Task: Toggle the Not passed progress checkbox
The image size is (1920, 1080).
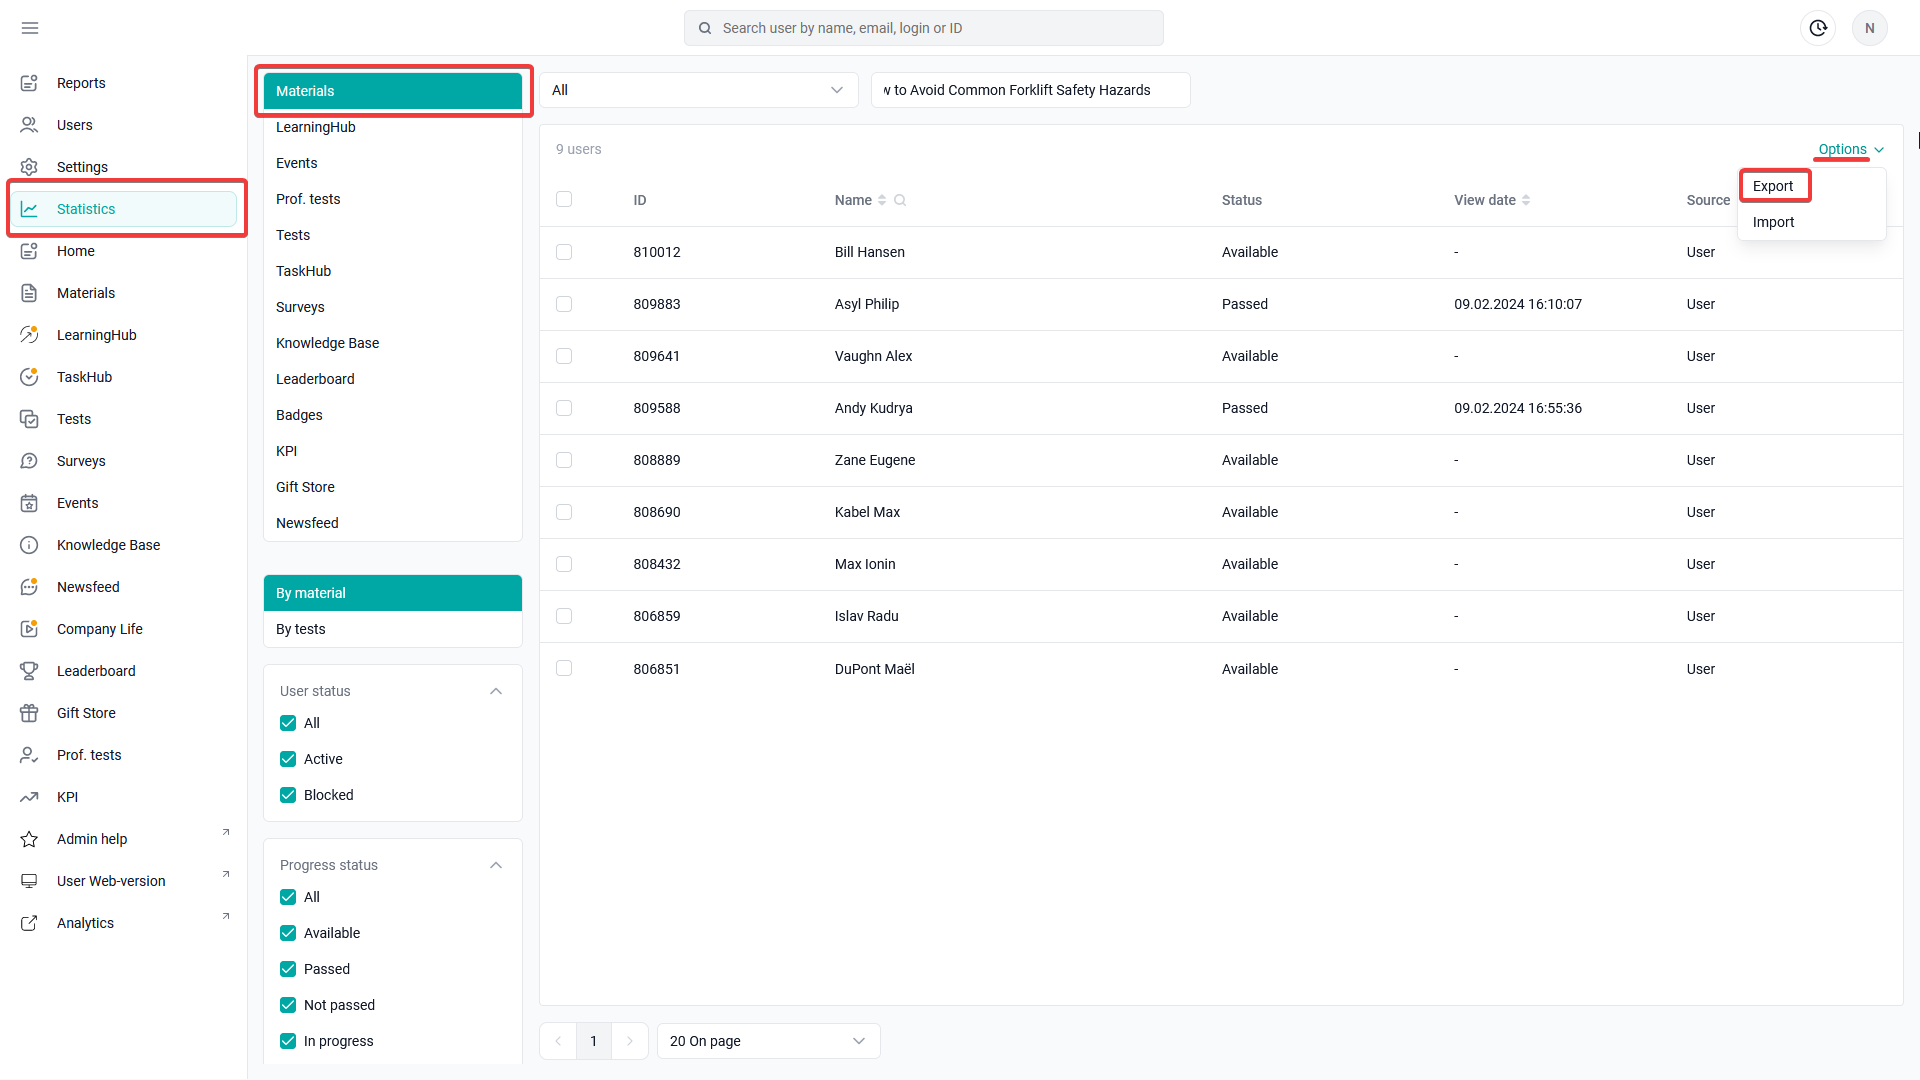Action: pos(288,1005)
